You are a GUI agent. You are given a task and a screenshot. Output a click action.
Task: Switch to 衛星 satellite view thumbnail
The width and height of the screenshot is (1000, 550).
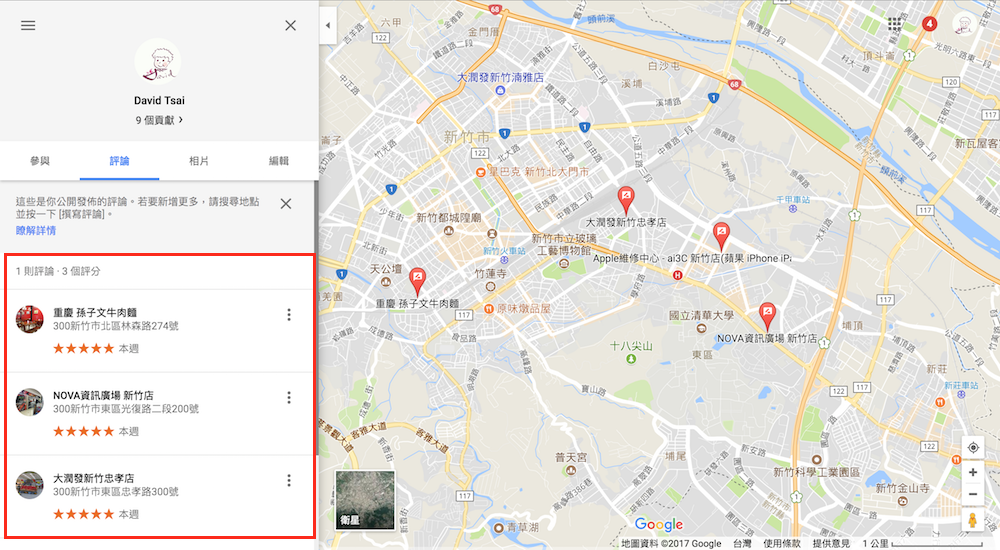pos(365,500)
